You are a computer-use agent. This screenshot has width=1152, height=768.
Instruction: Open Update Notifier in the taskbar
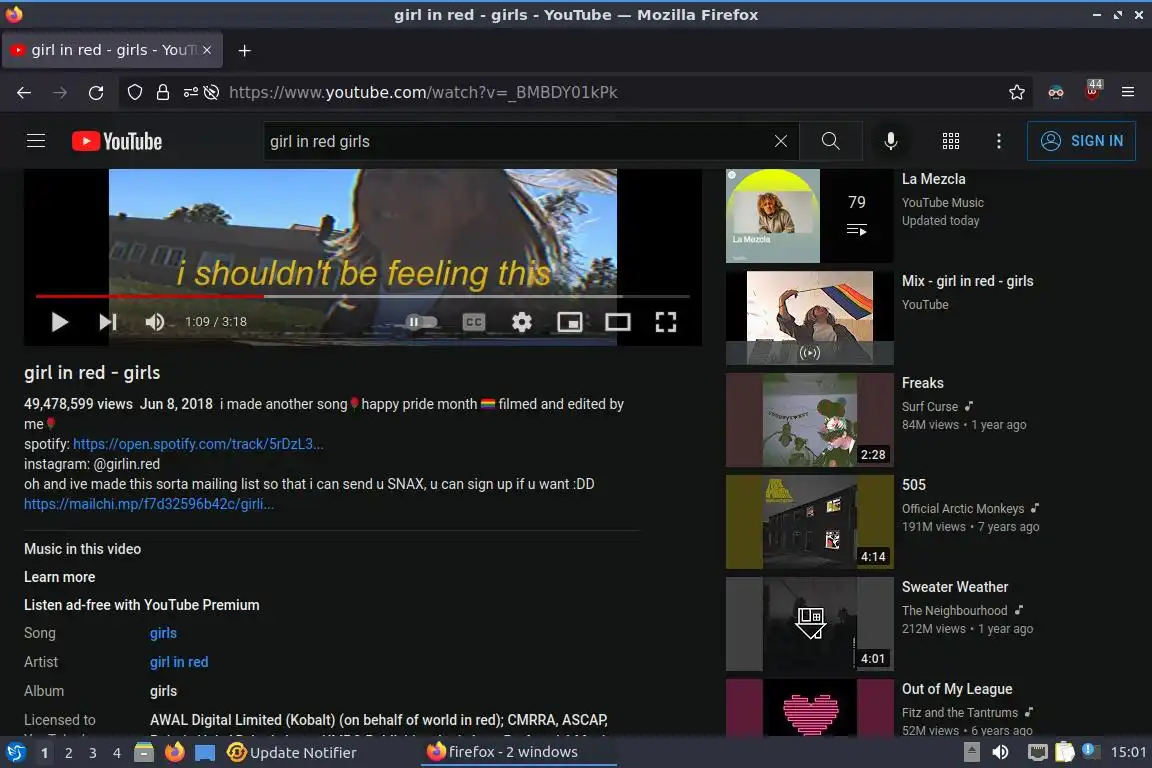pyautogui.click(x=292, y=753)
